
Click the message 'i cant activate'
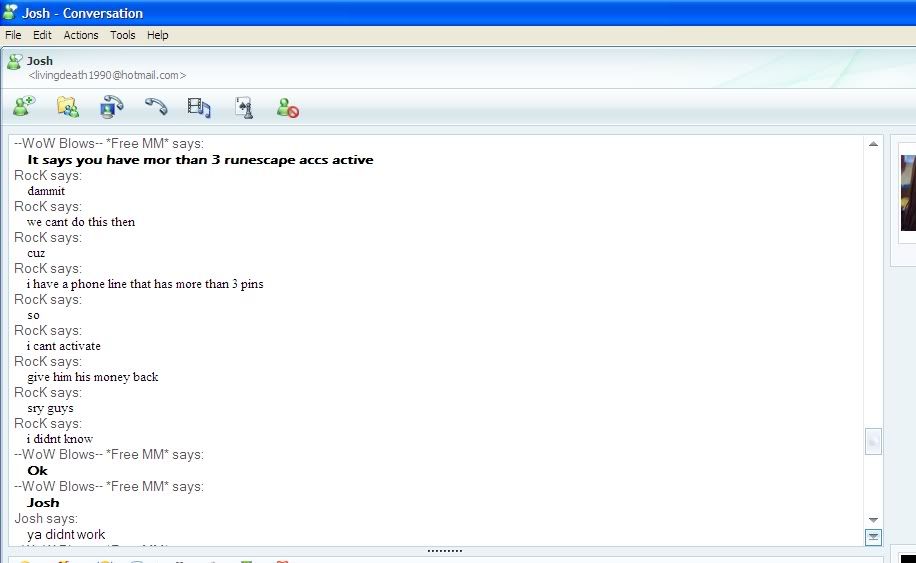(64, 346)
